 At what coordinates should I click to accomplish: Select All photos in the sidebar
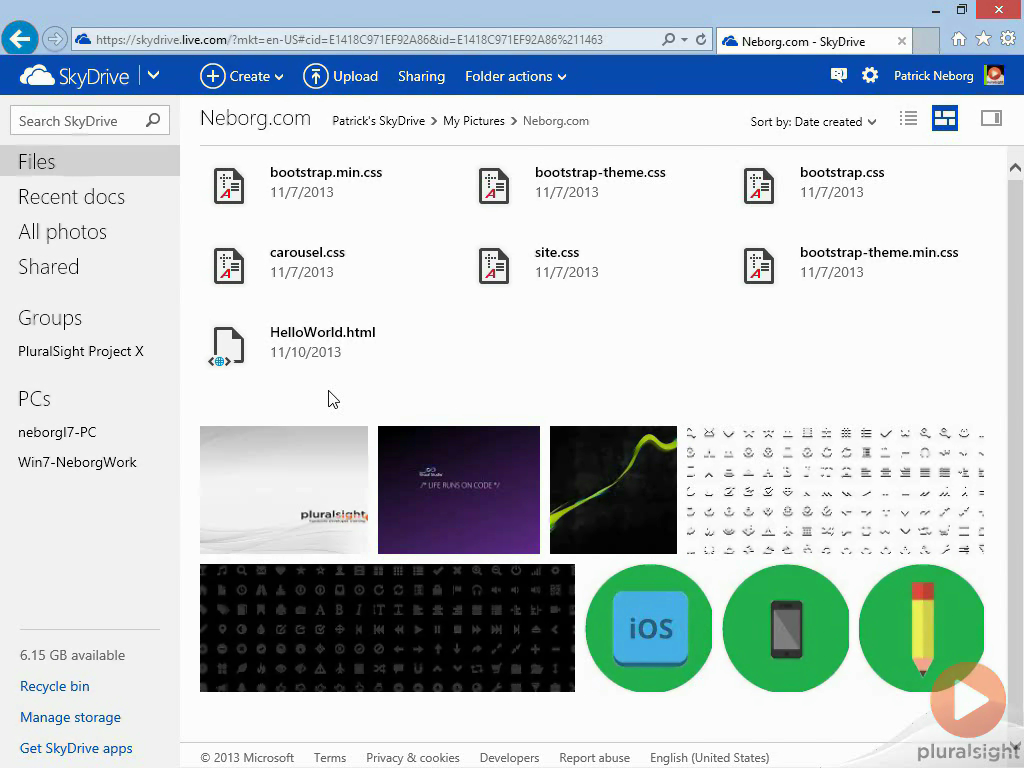point(62,232)
